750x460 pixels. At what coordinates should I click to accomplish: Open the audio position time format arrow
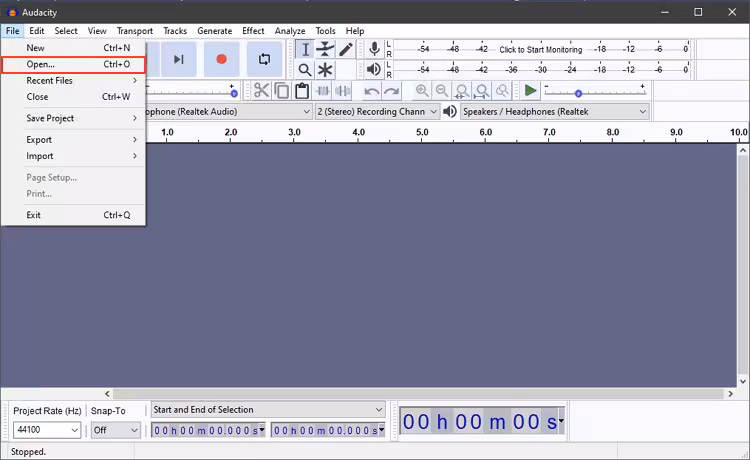(x=562, y=421)
